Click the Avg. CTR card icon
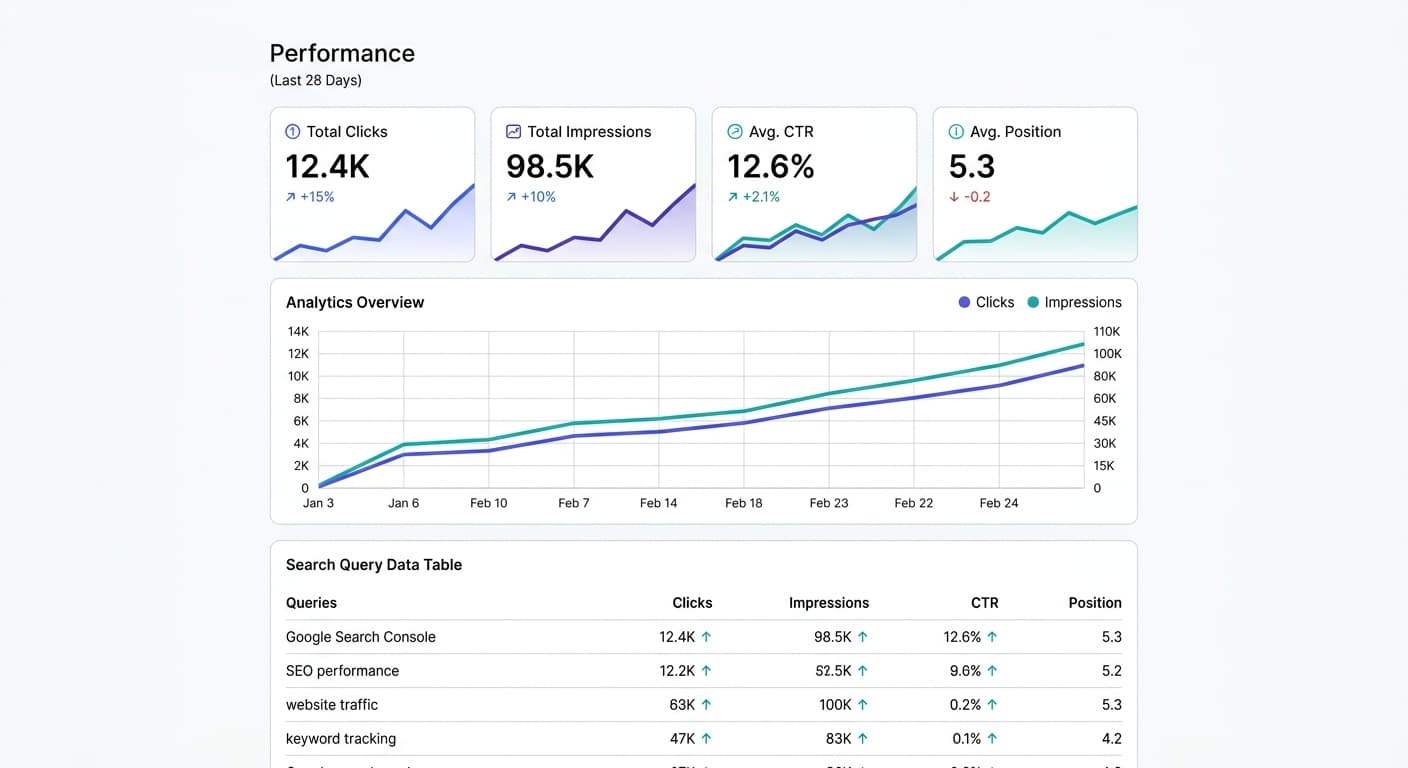The height and width of the screenshot is (768, 1408). point(735,131)
